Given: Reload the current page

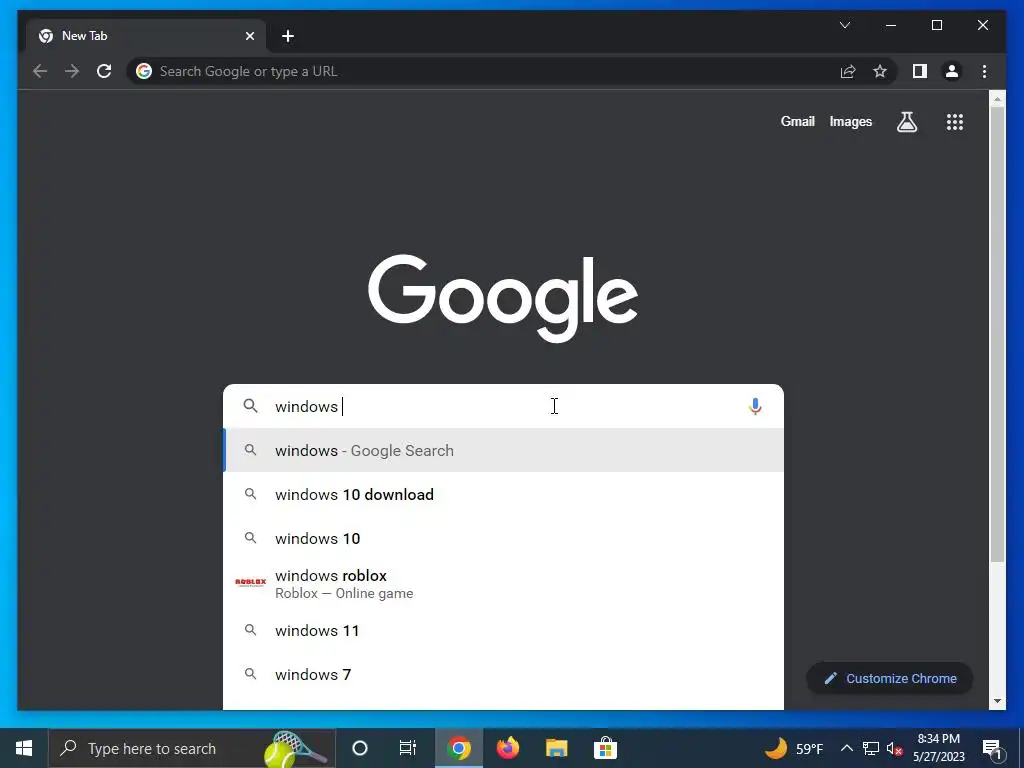Looking at the screenshot, I should (x=104, y=71).
